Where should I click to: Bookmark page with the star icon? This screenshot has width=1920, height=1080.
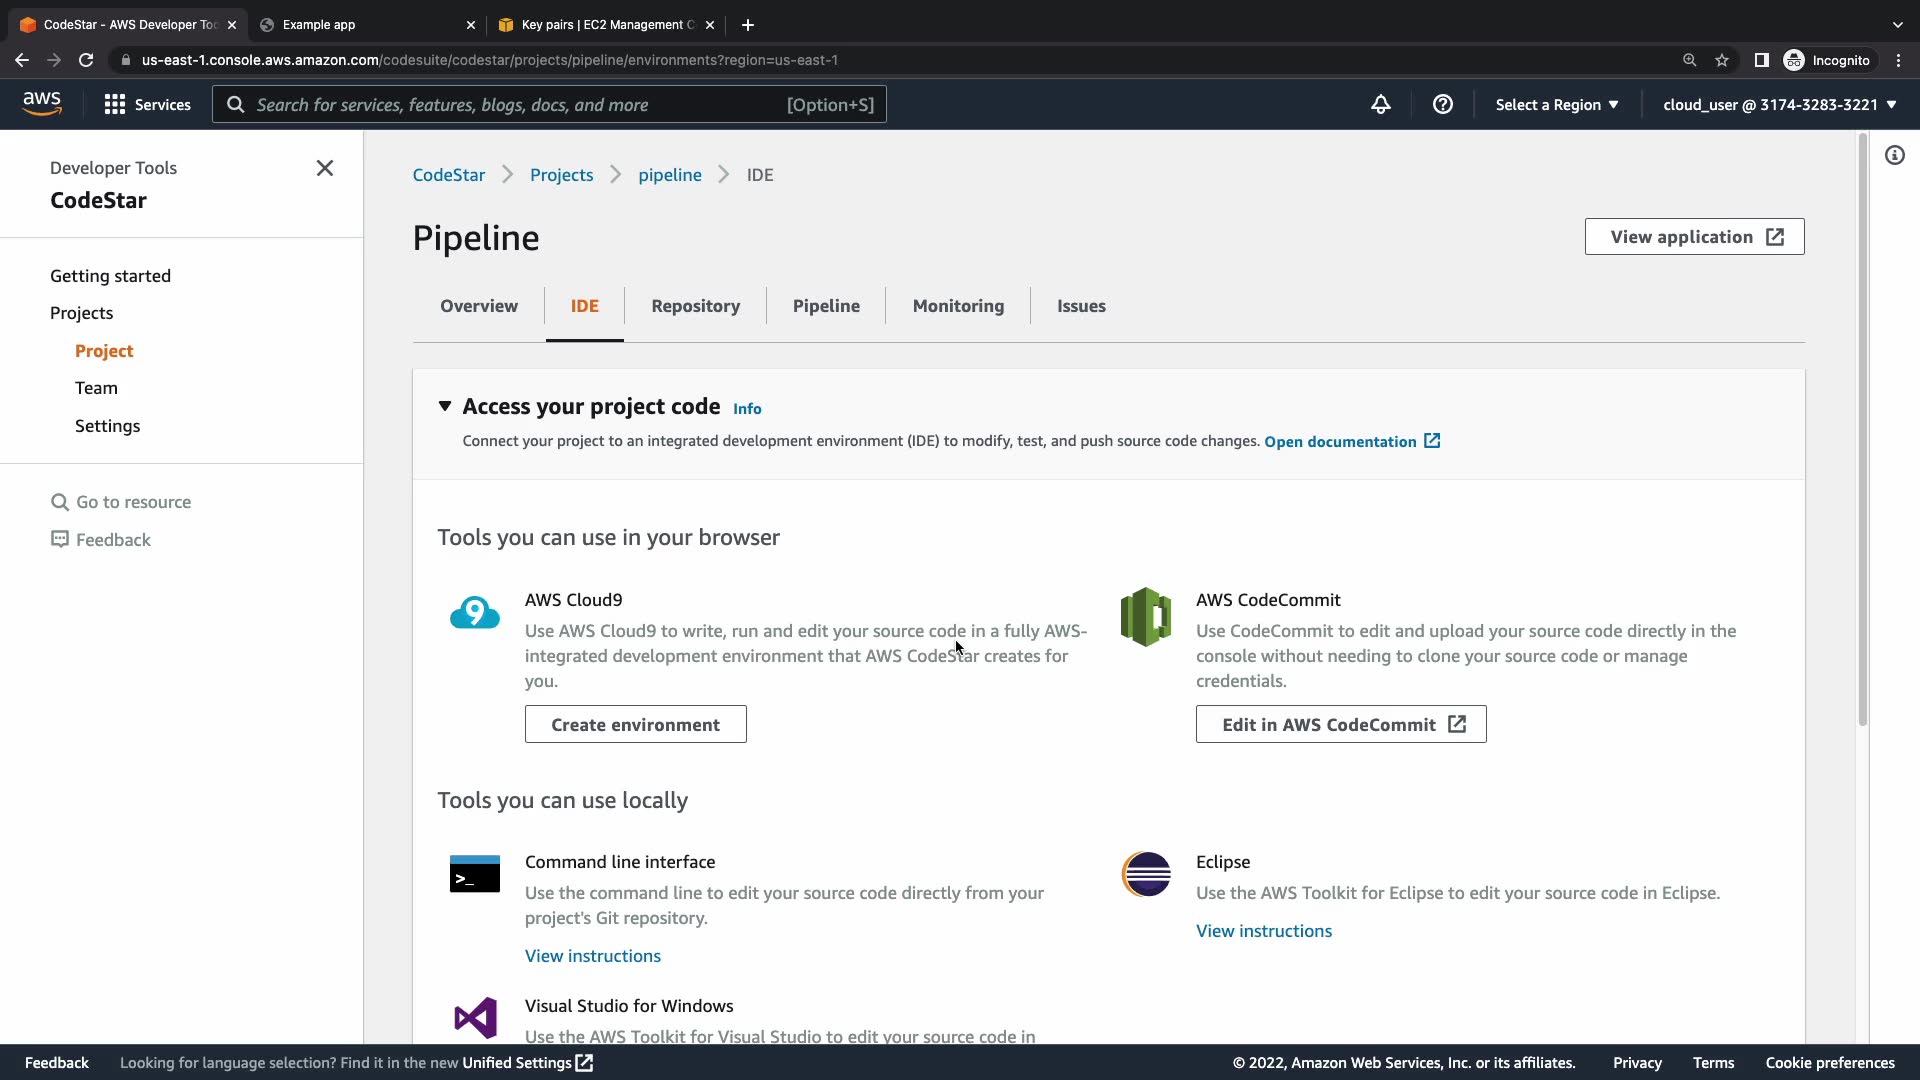1721,60
